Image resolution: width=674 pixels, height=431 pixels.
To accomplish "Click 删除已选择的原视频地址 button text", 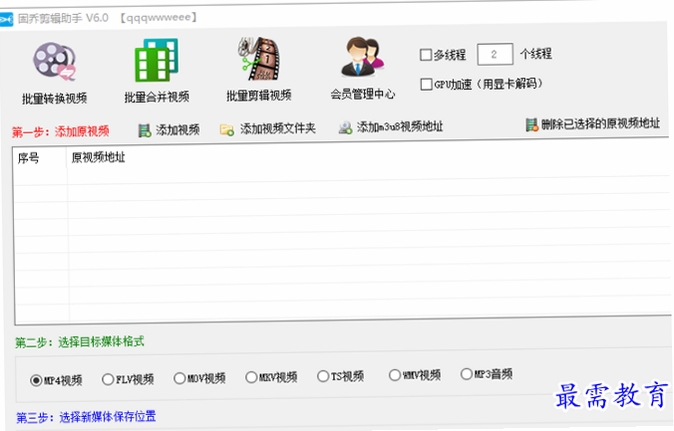I will [x=600, y=124].
